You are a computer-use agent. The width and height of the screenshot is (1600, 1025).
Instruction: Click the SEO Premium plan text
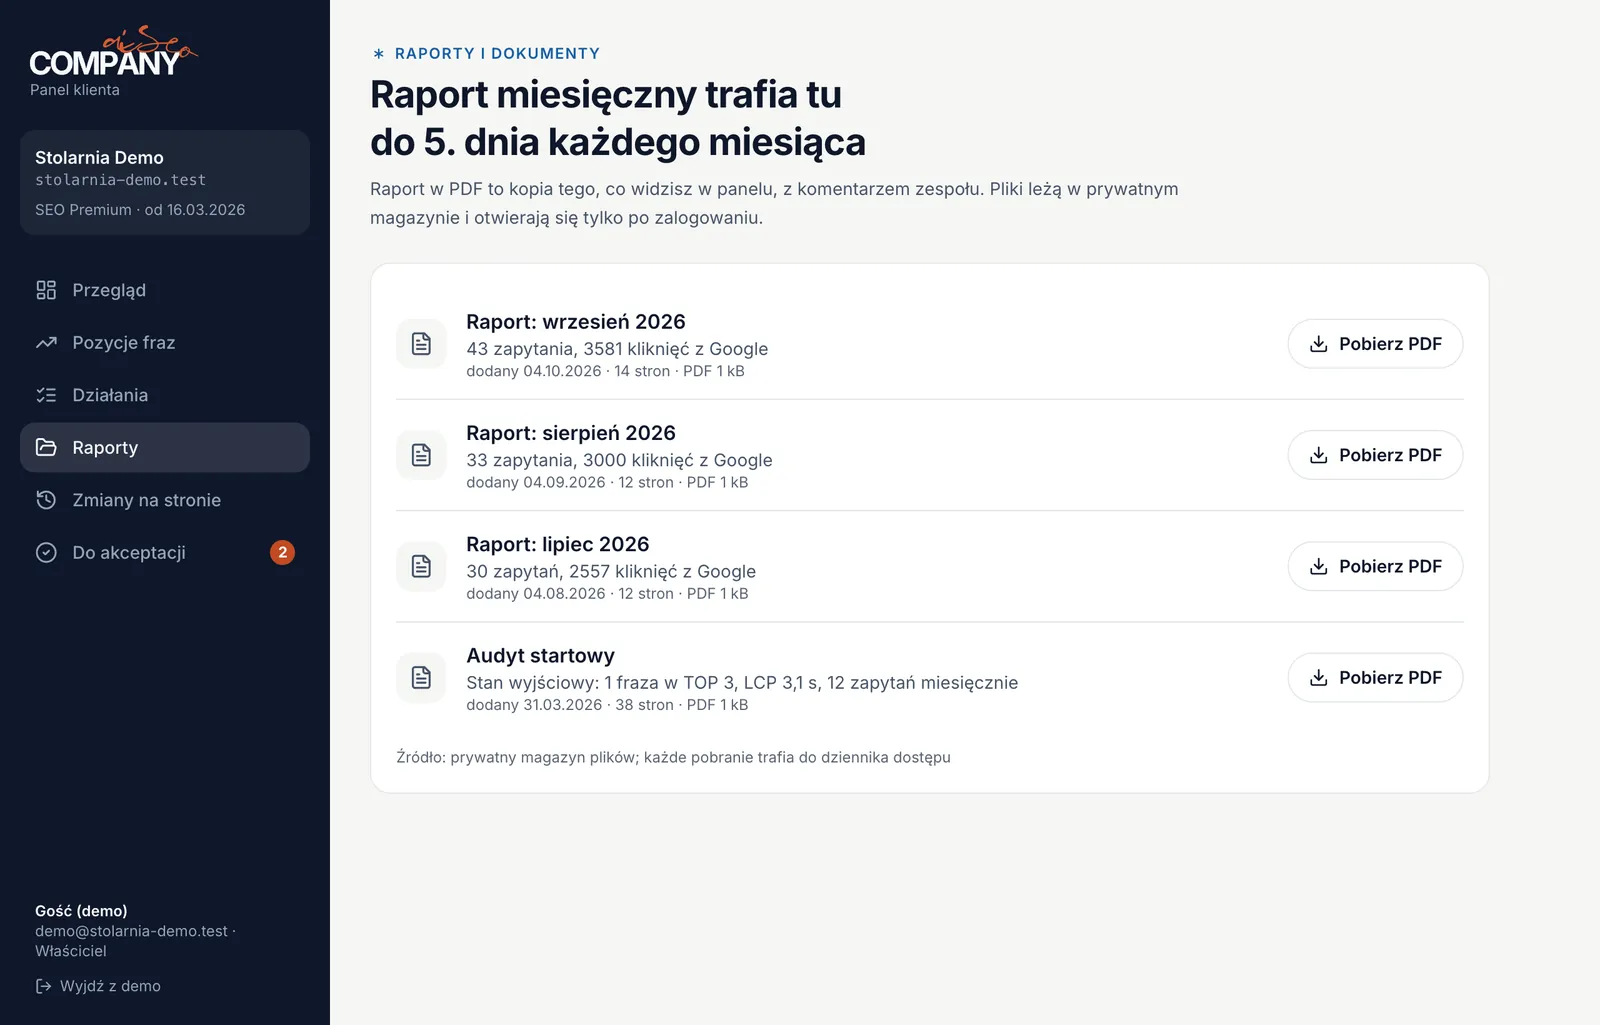coord(83,210)
